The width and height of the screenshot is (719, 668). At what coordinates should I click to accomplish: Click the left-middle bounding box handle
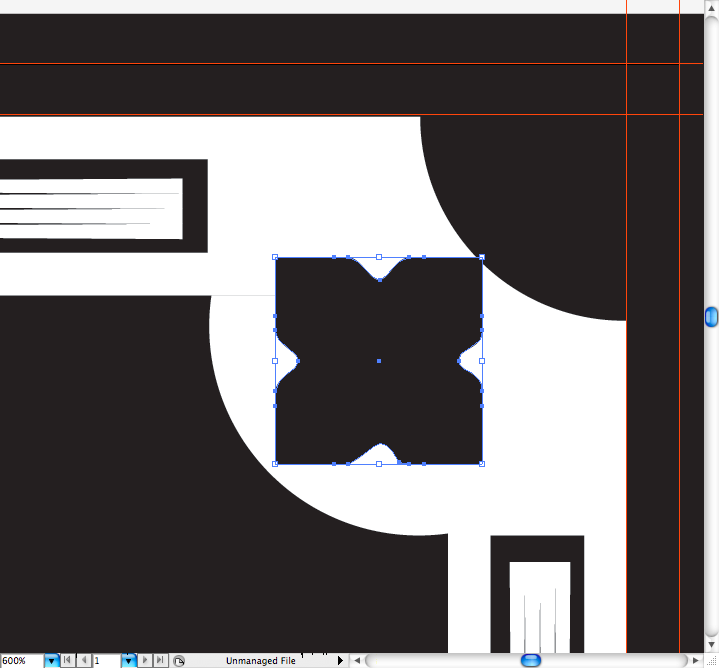(x=275, y=361)
